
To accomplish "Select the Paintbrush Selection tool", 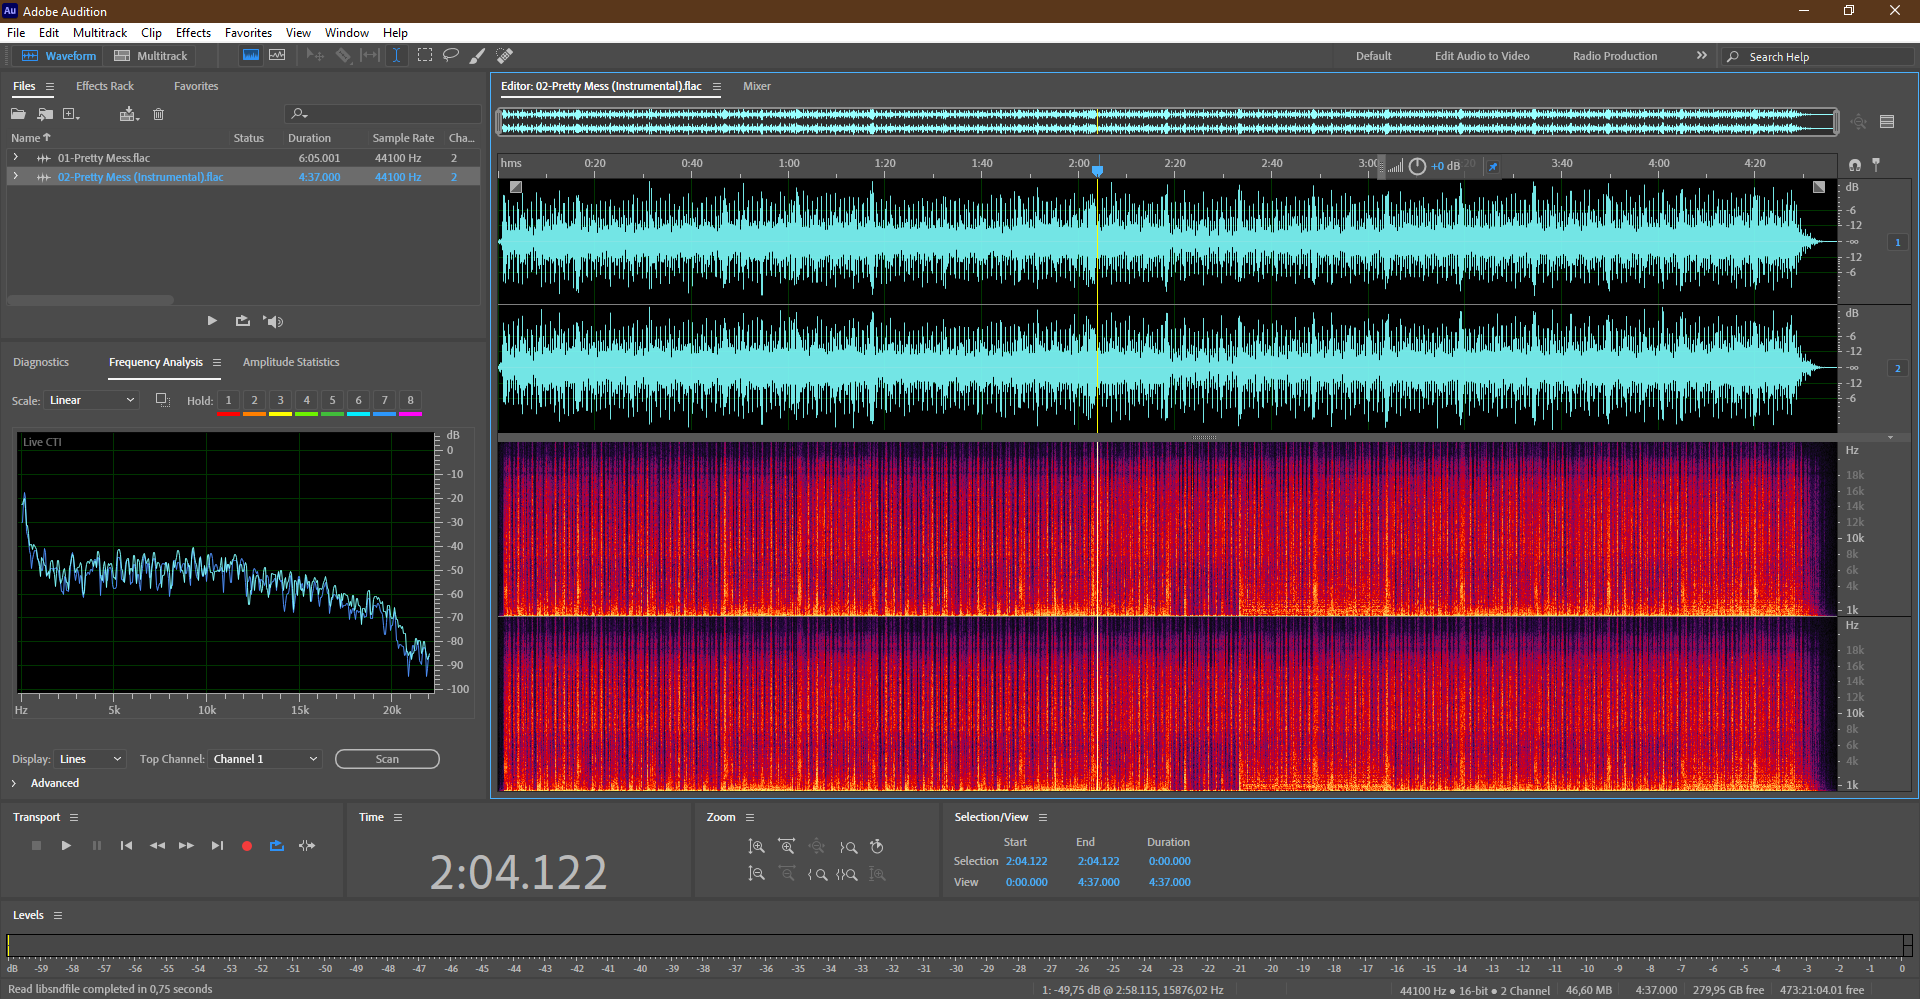I will click(478, 55).
